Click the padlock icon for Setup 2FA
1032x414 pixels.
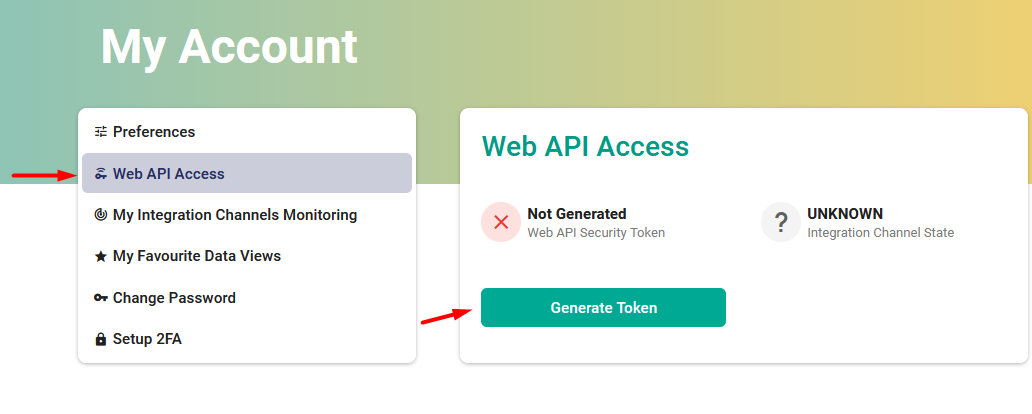coord(100,340)
